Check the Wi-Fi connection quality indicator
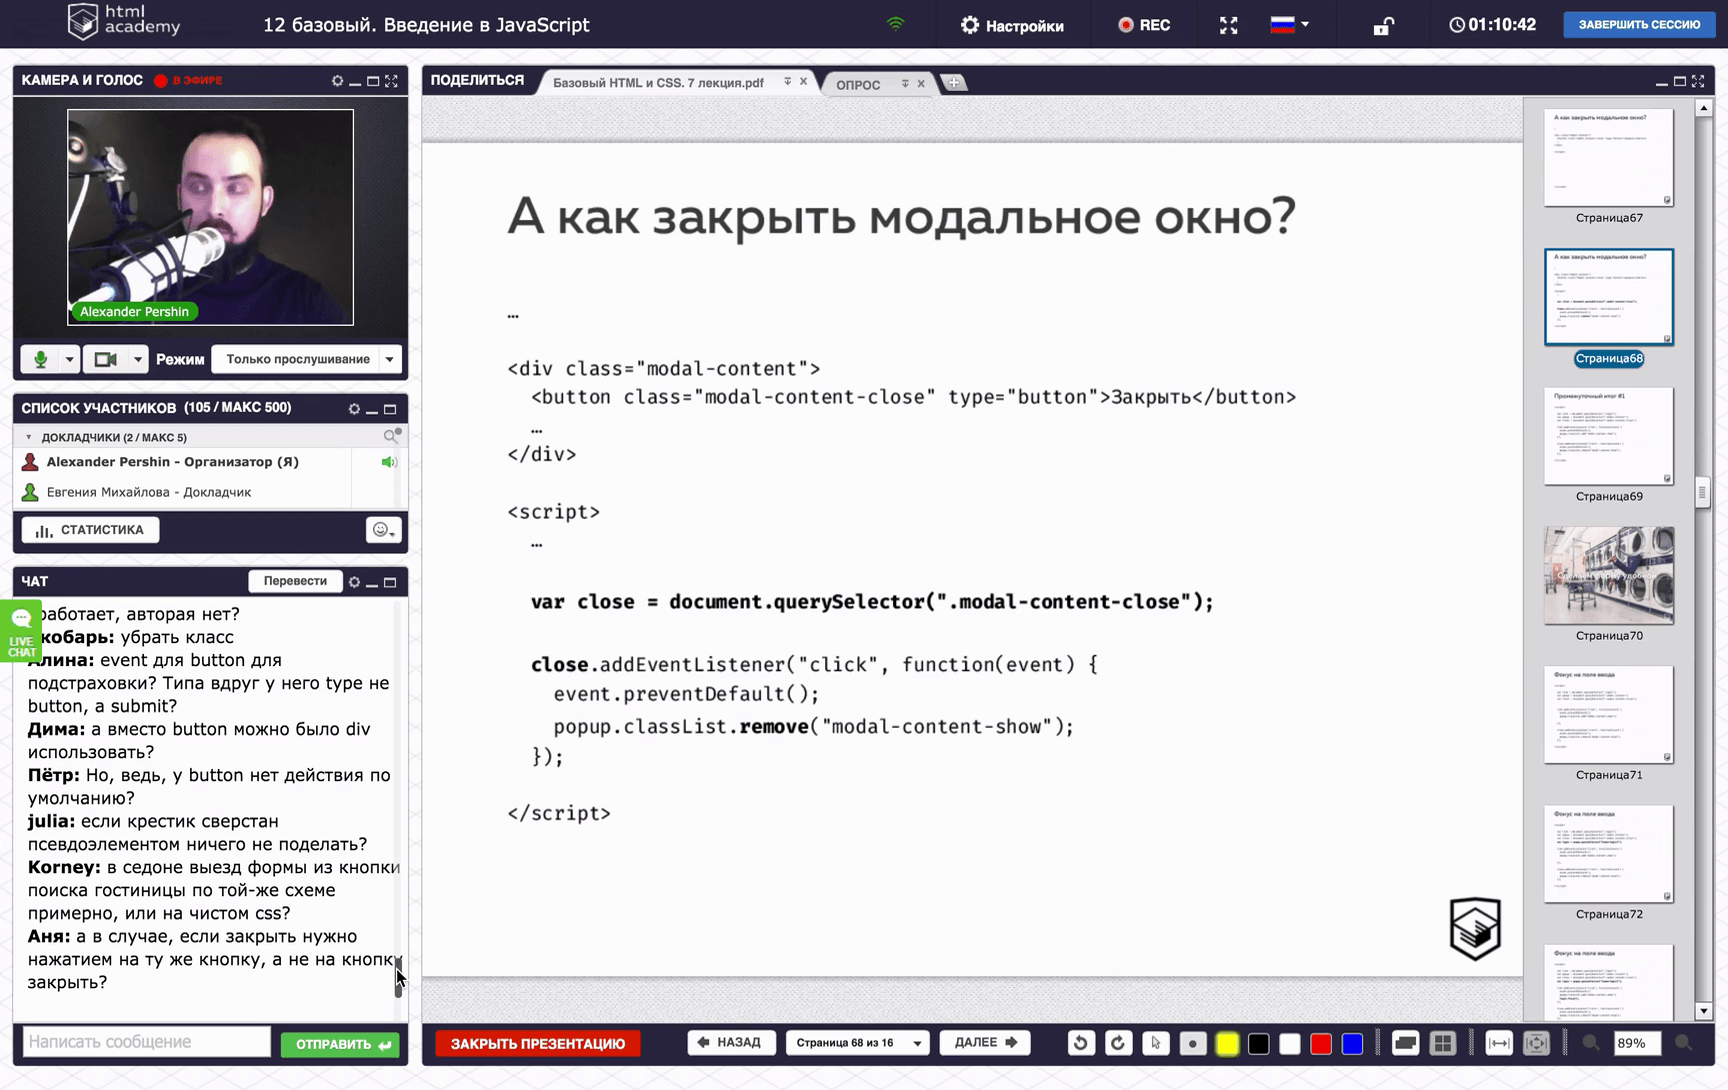Image resolution: width=1728 pixels, height=1090 pixels. [896, 24]
